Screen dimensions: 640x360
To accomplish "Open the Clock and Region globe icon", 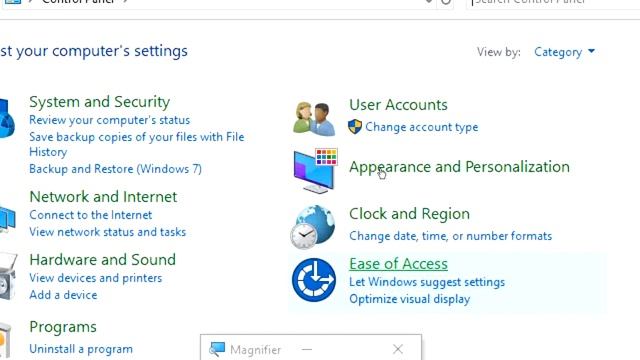I will pyautogui.click(x=313, y=227).
